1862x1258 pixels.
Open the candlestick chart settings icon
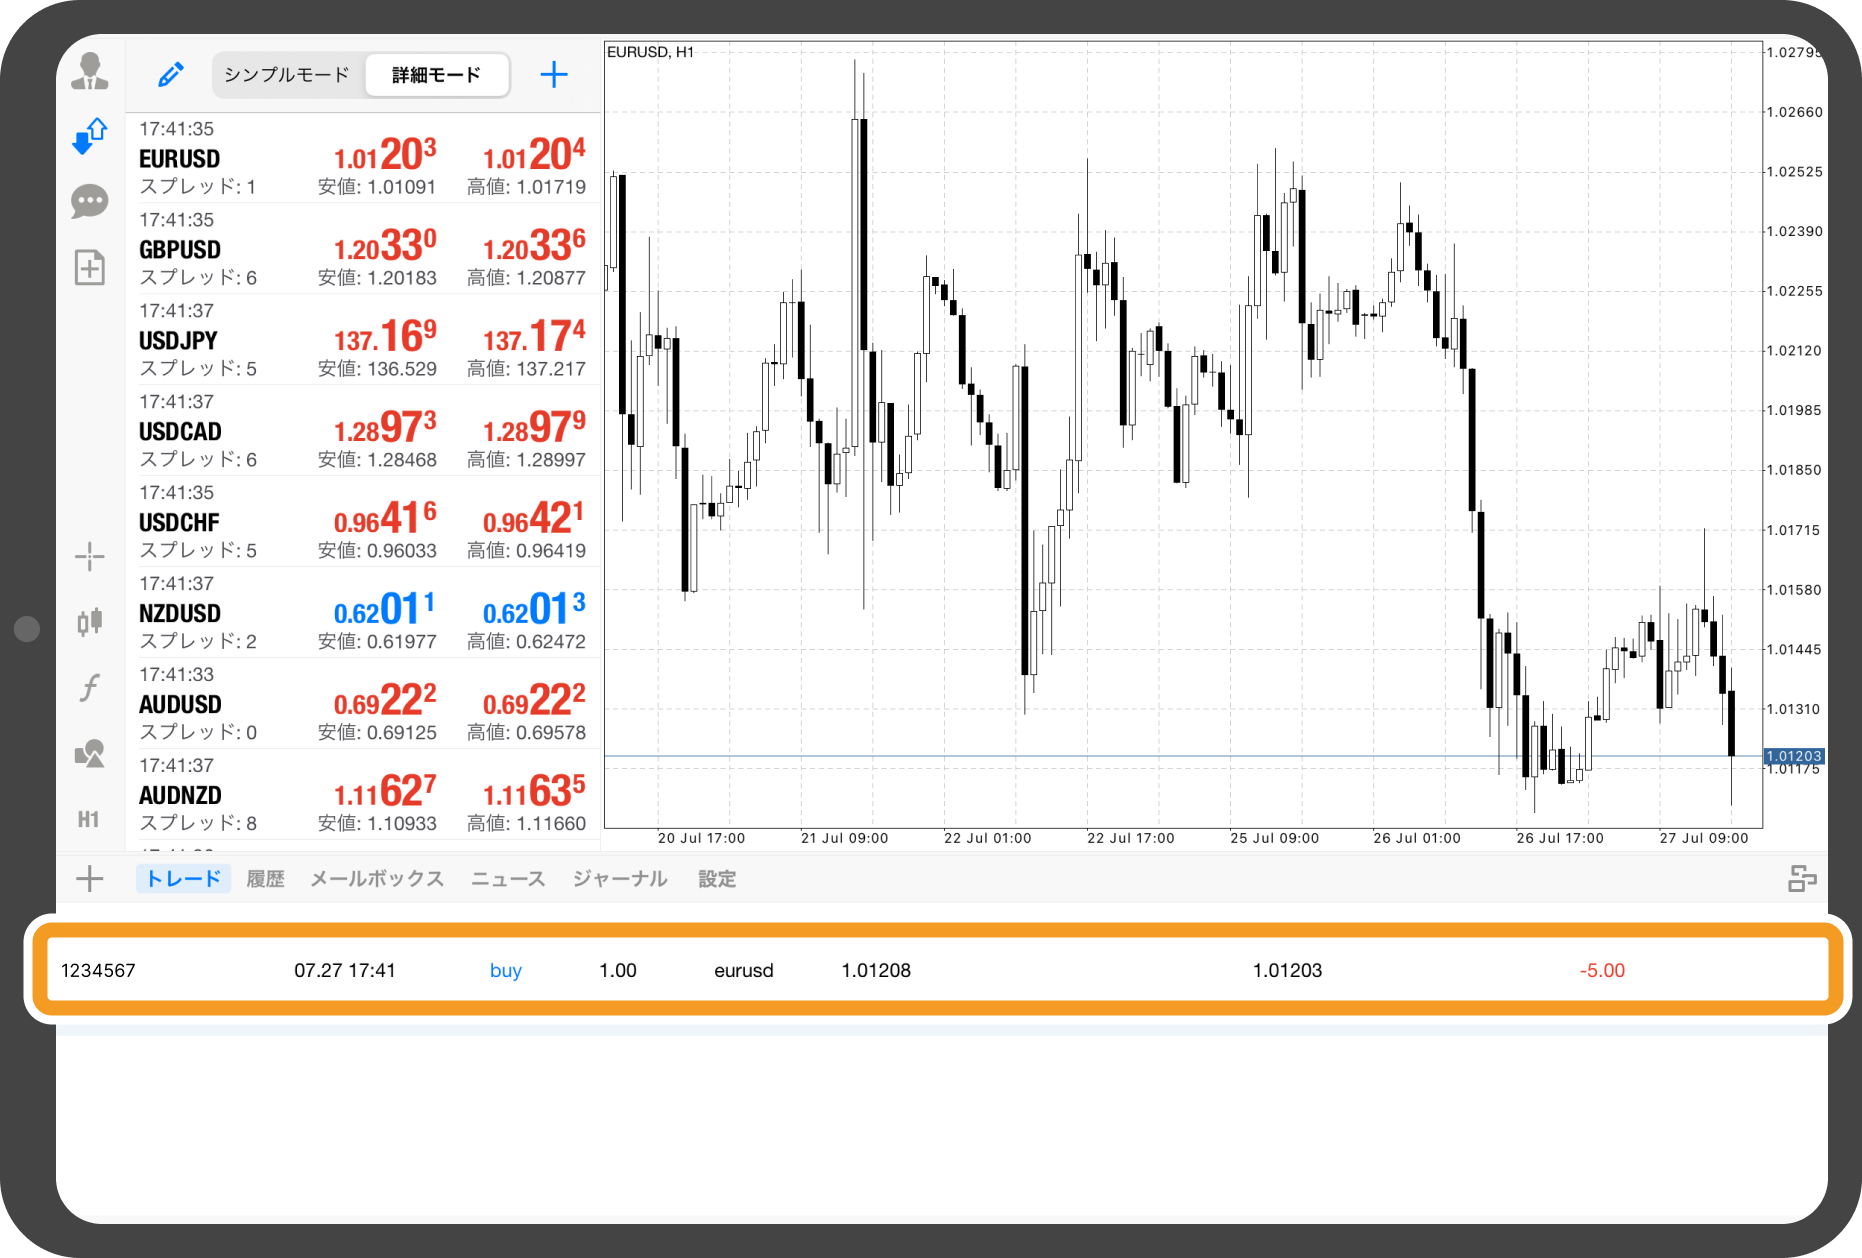point(90,622)
